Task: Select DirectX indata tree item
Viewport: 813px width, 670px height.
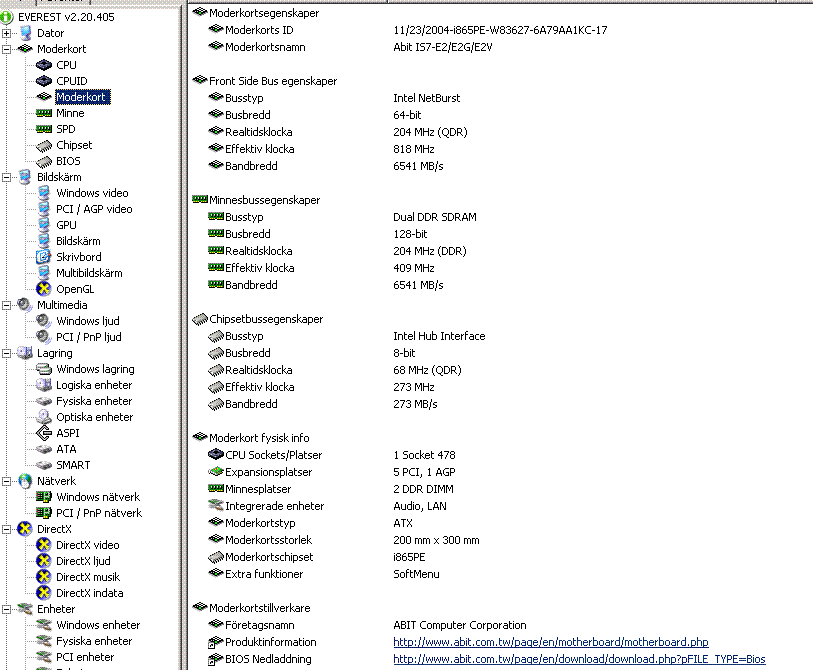Action: [89, 593]
